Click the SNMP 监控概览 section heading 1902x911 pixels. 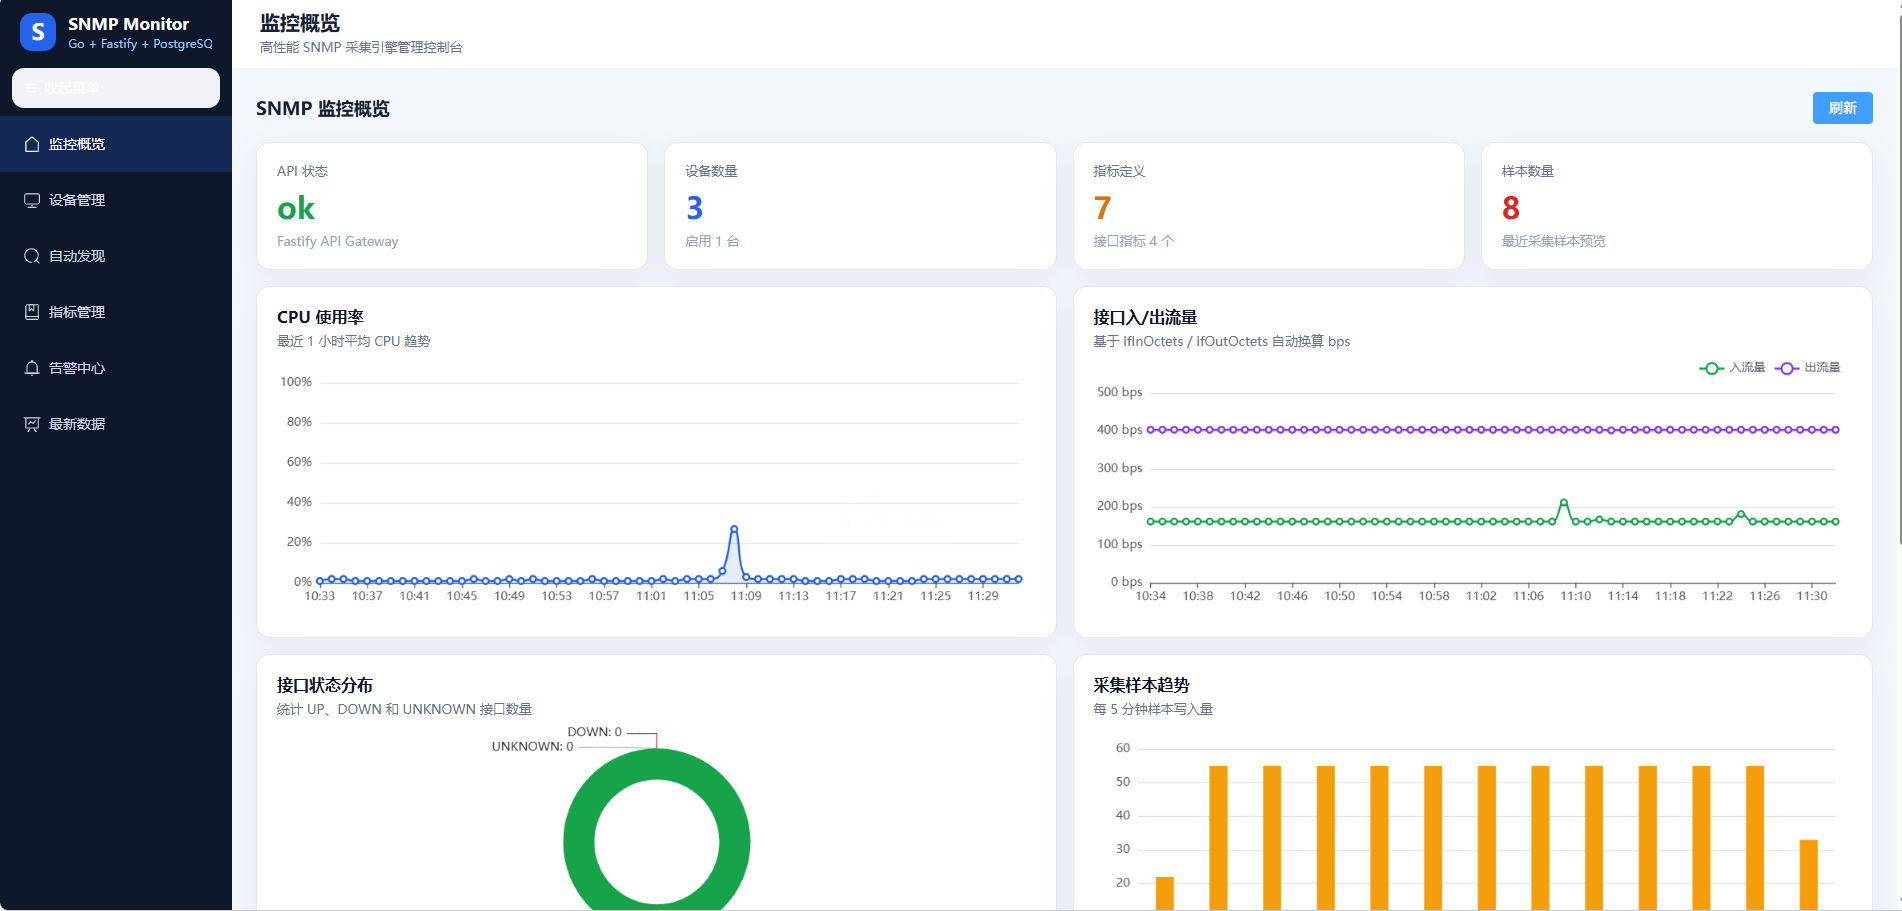click(x=323, y=108)
